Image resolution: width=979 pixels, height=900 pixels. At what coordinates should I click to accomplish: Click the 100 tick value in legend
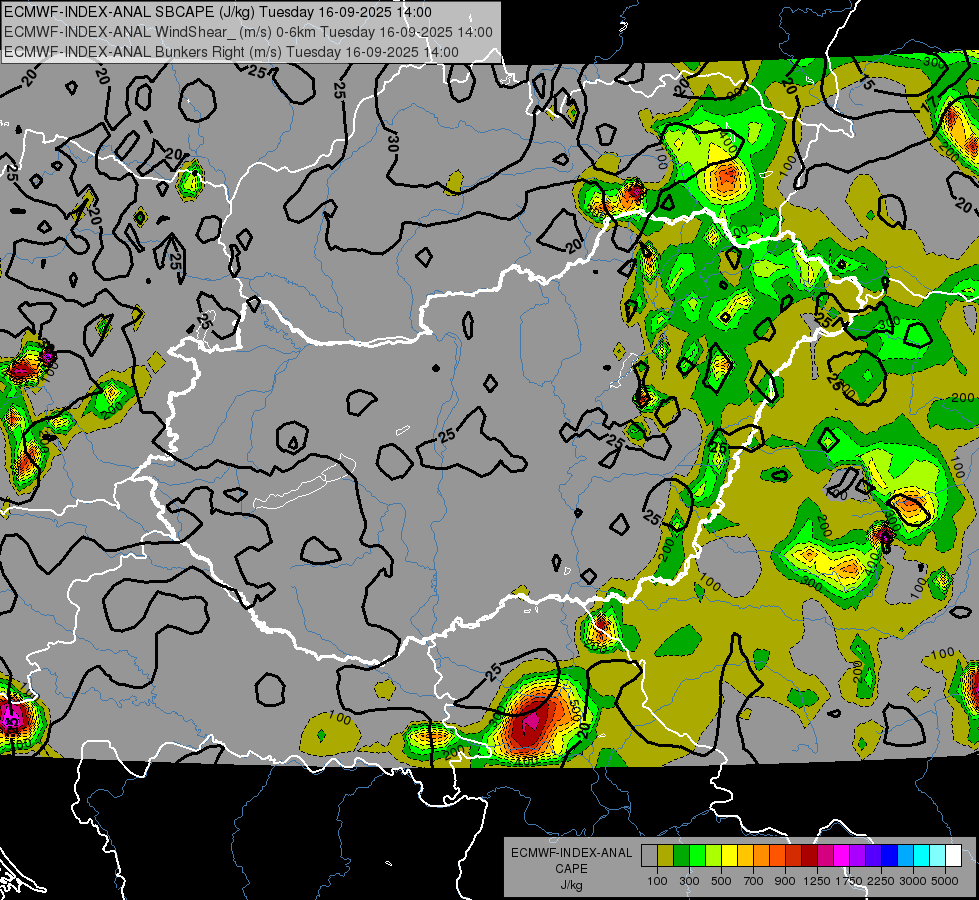657,881
